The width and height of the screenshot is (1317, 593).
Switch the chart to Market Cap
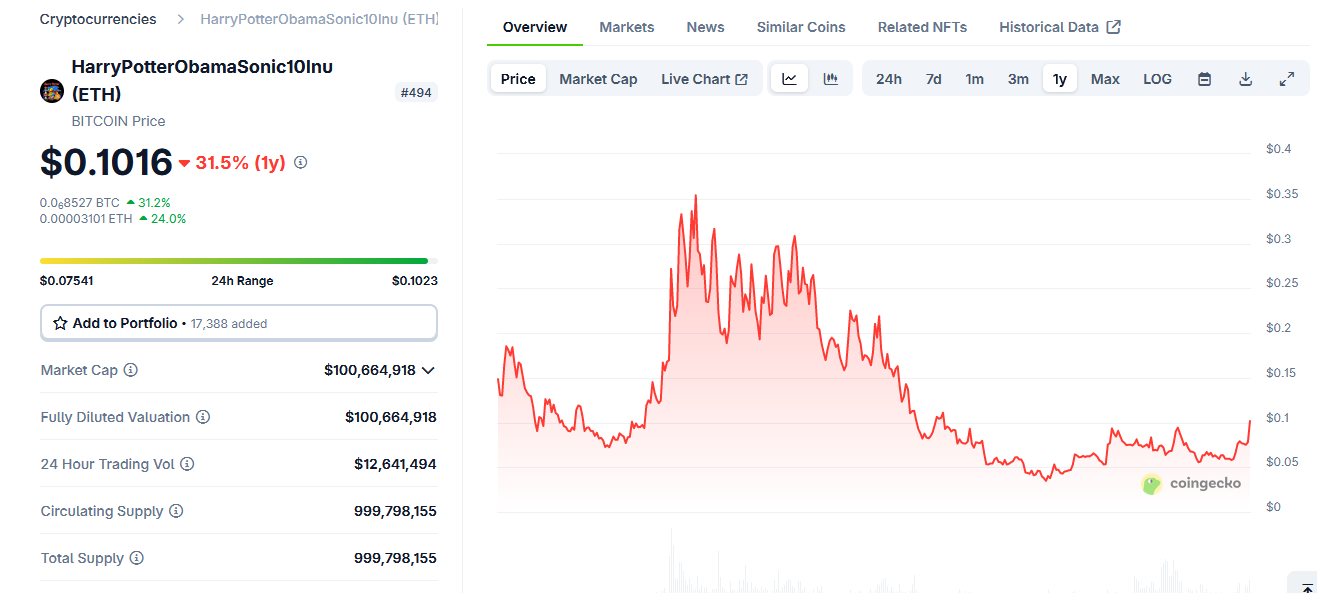(x=598, y=79)
